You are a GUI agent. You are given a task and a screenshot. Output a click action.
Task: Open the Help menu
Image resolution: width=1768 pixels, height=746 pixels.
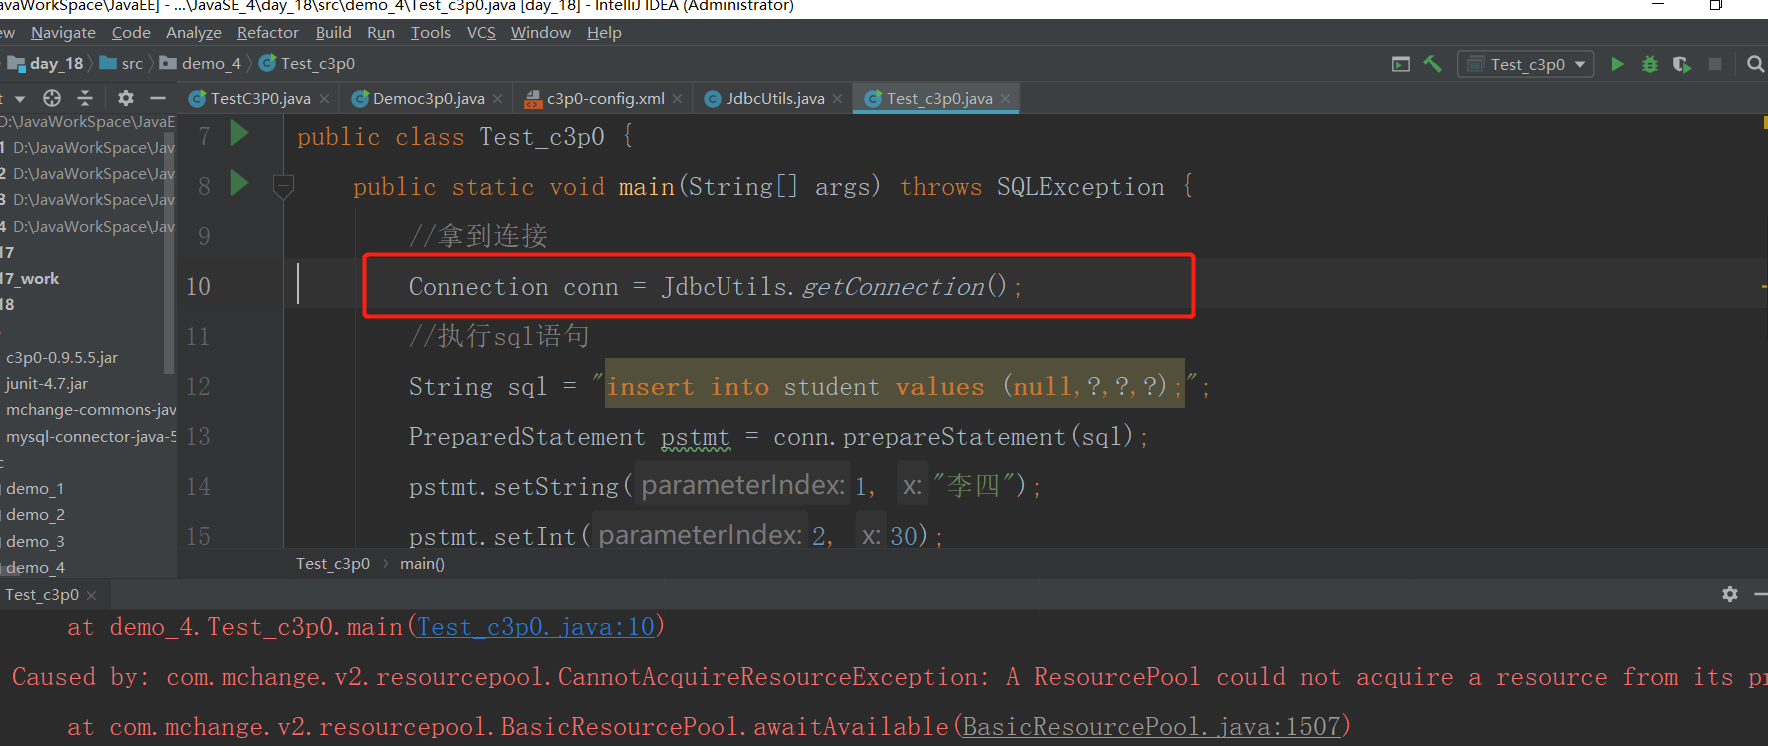[x=604, y=33]
